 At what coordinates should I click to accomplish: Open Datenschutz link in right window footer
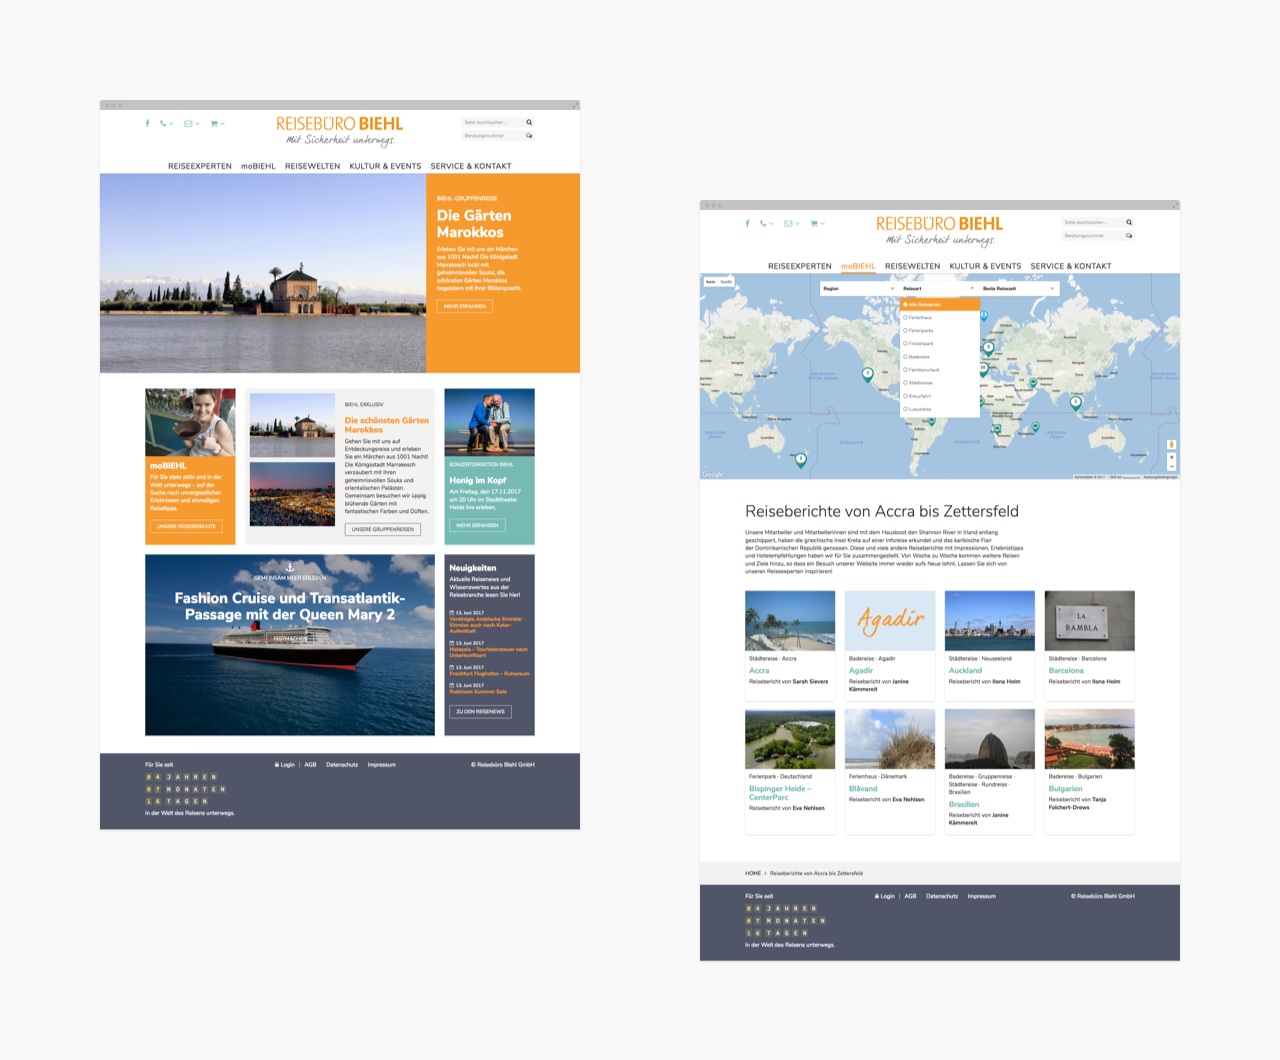click(x=942, y=896)
